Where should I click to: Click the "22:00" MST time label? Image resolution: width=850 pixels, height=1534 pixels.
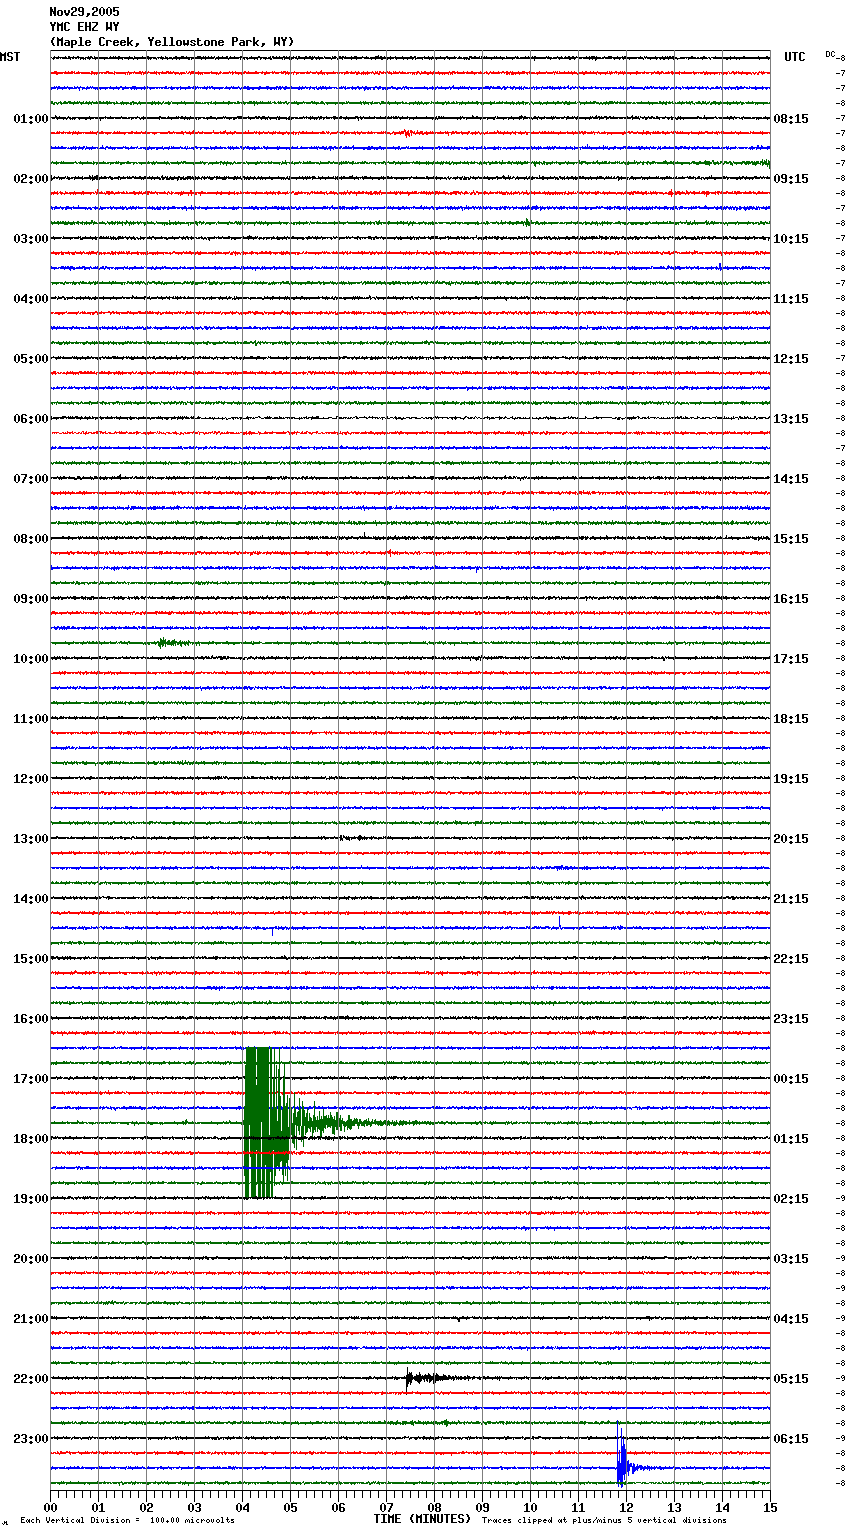pos(31,1379)
